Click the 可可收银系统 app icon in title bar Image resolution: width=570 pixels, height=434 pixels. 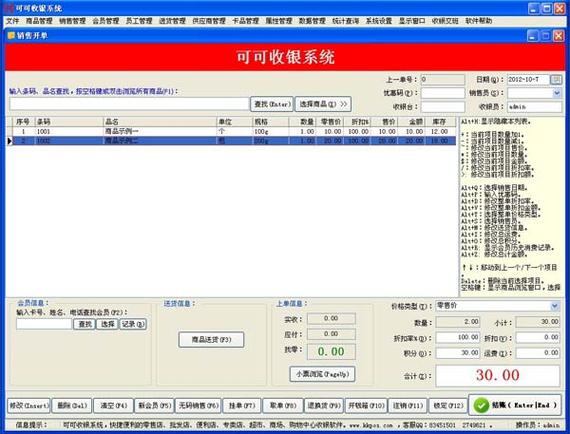tap(8, 8)
